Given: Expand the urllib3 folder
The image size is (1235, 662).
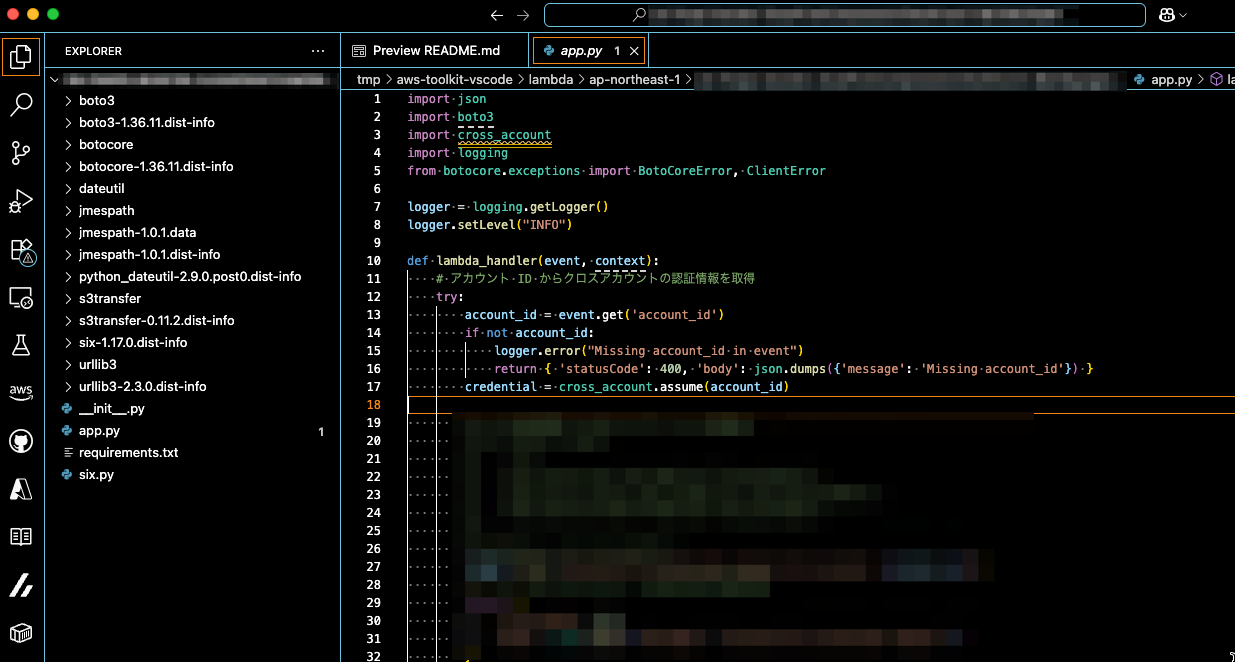Looking at the screenshot, I should click(x=68, y=365).
